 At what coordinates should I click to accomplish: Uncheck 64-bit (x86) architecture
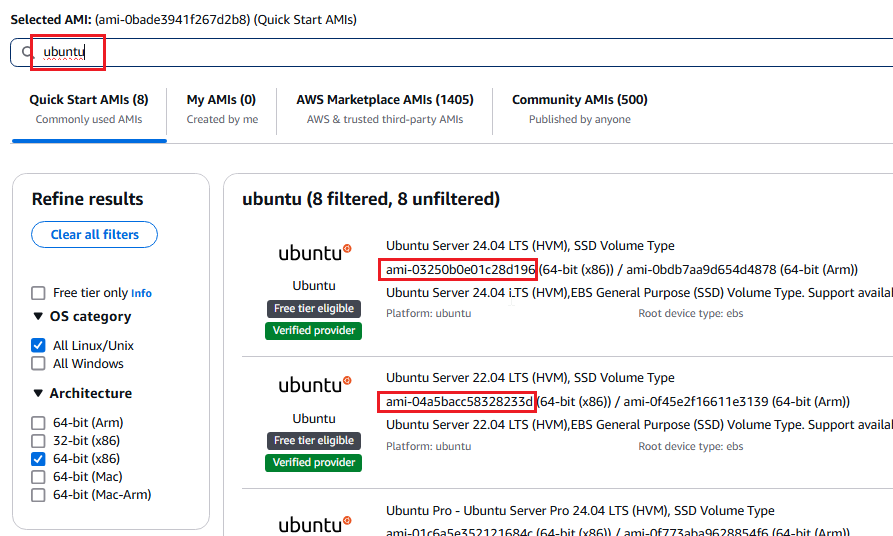(38, 459)
